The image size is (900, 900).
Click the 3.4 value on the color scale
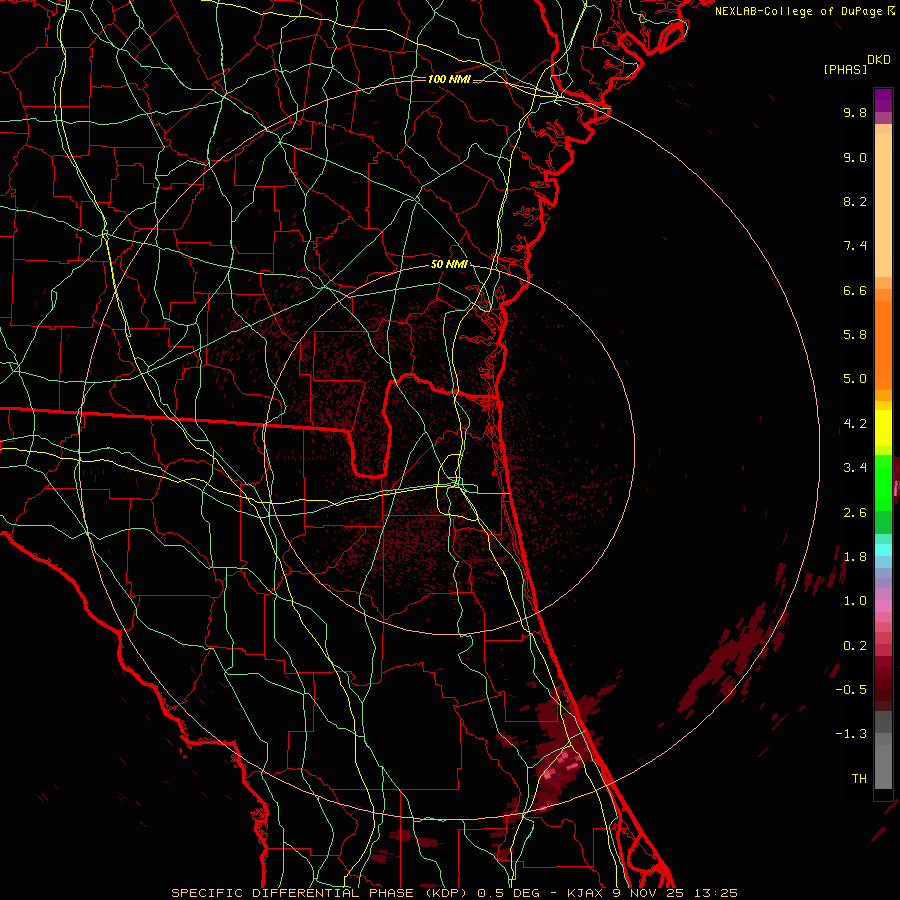coord(855,468)
